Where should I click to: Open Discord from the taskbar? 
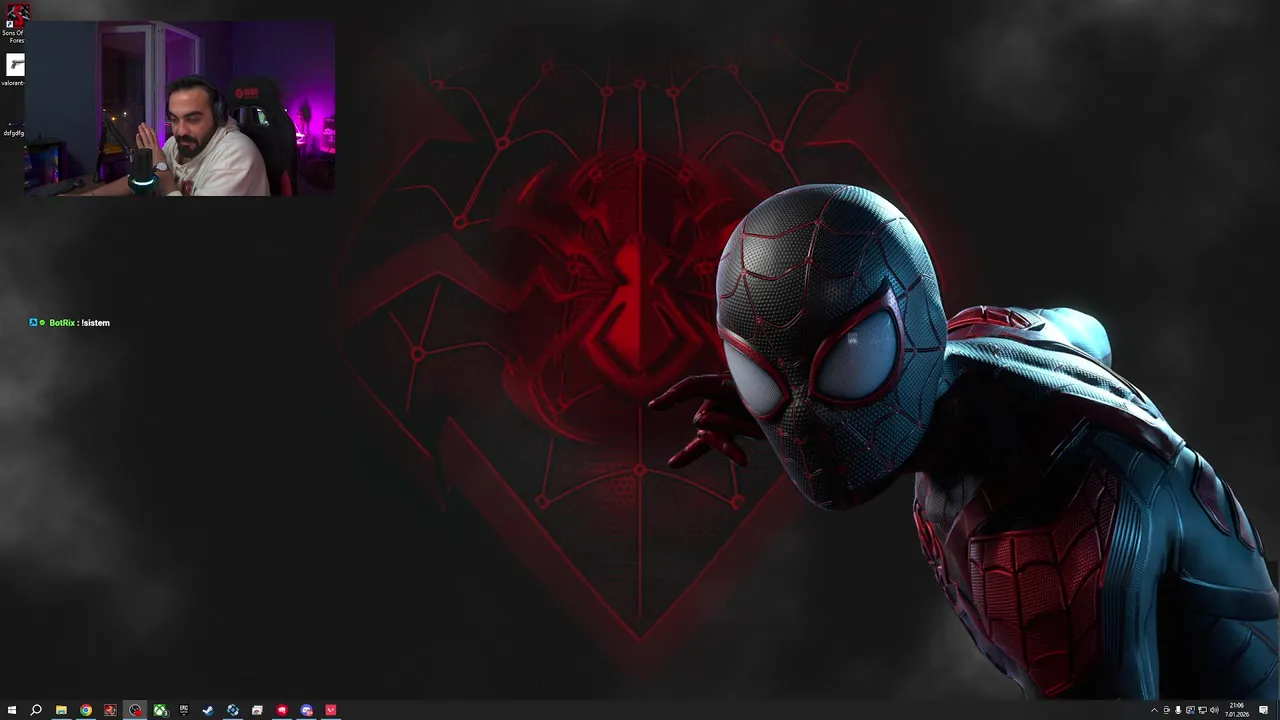[306, 710]
